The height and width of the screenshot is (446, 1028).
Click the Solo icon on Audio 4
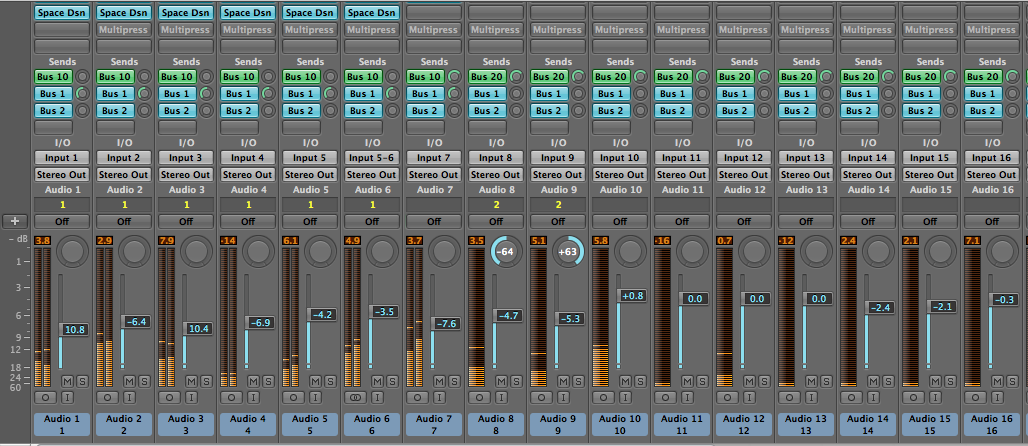coord(268,381)
